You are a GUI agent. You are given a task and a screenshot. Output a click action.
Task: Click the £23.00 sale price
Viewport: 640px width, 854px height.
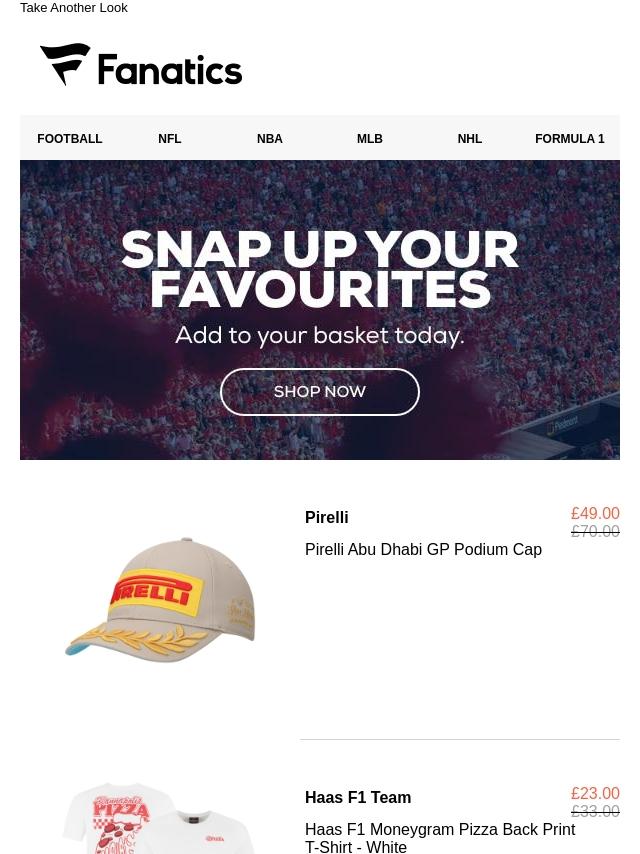pyautogui.click(x=595, y=793)
